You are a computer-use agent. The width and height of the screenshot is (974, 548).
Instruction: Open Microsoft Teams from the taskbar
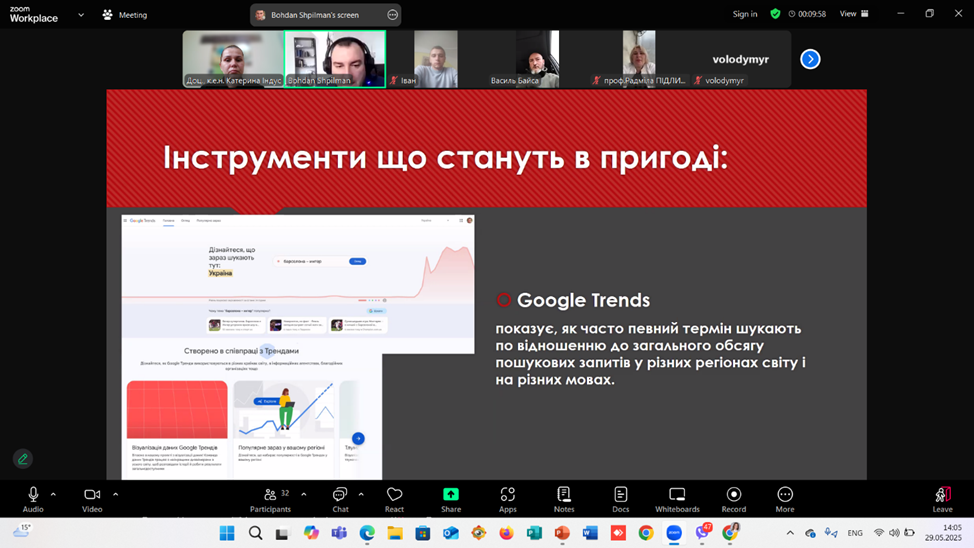click(x=339, y=533)
